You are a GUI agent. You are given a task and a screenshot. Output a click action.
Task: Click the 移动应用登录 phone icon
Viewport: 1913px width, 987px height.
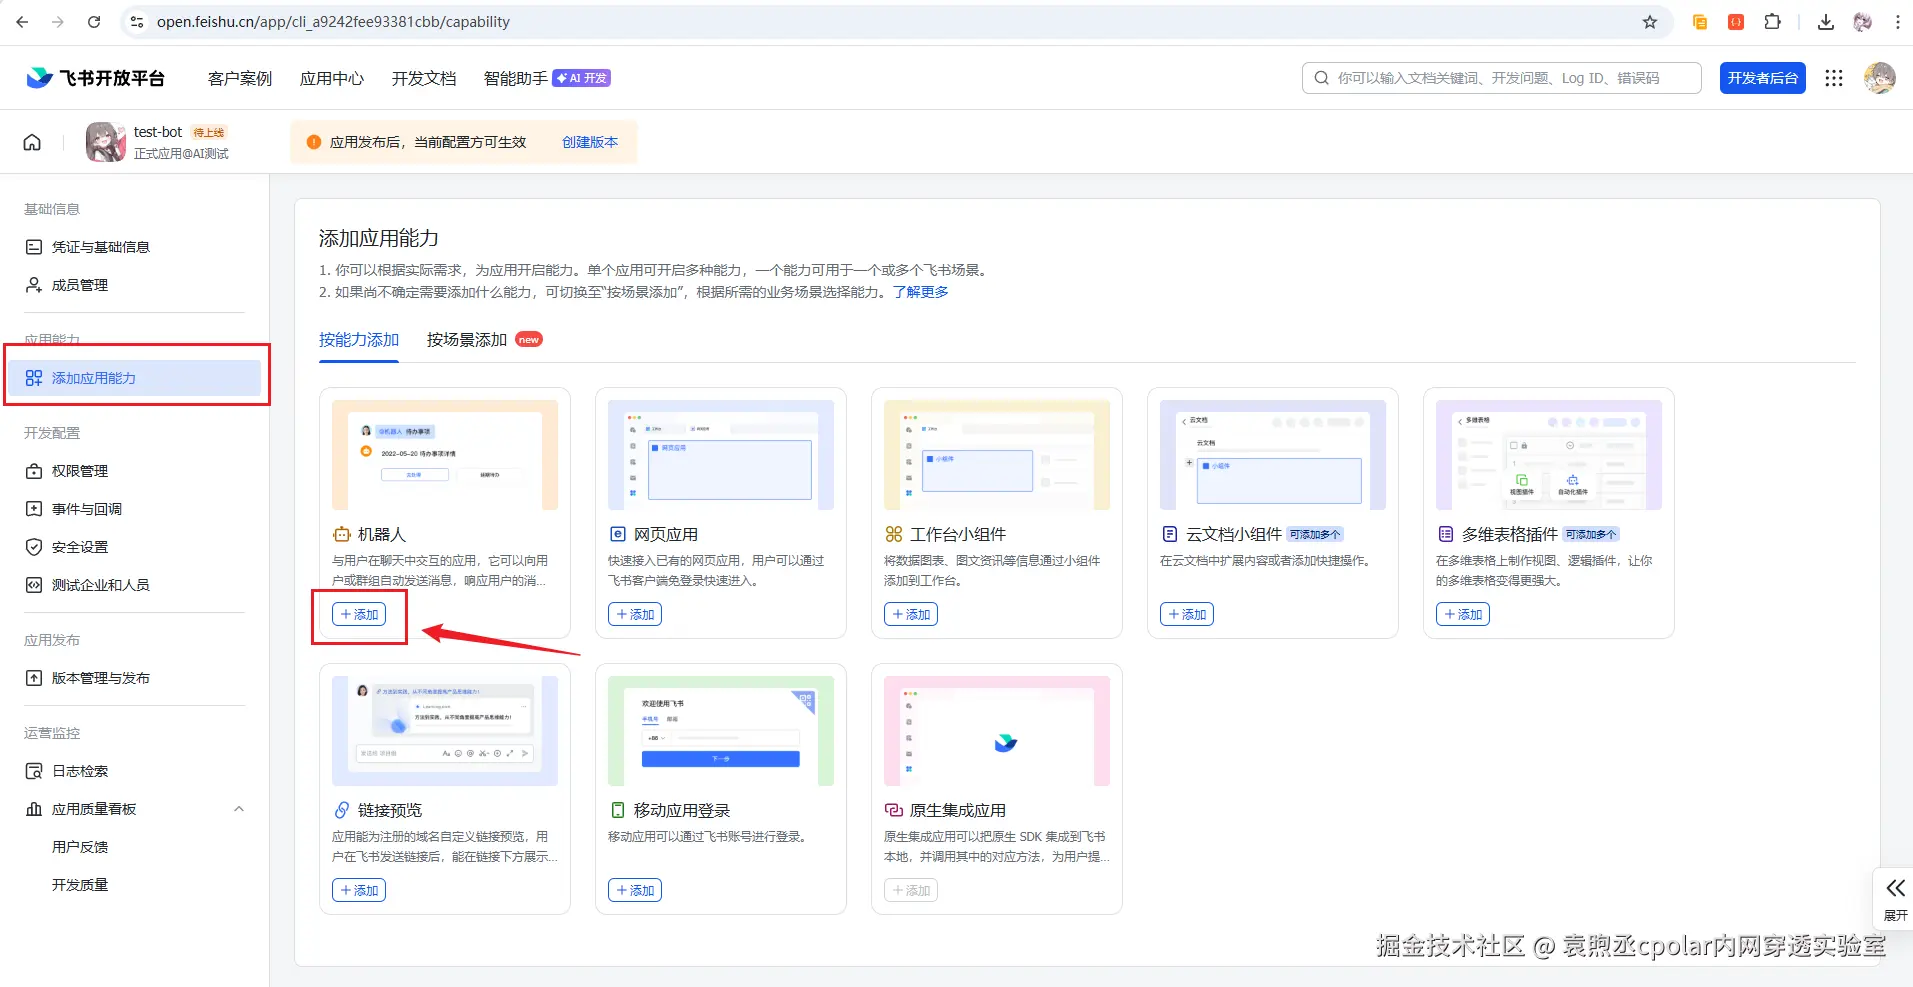tap(618, 810)
